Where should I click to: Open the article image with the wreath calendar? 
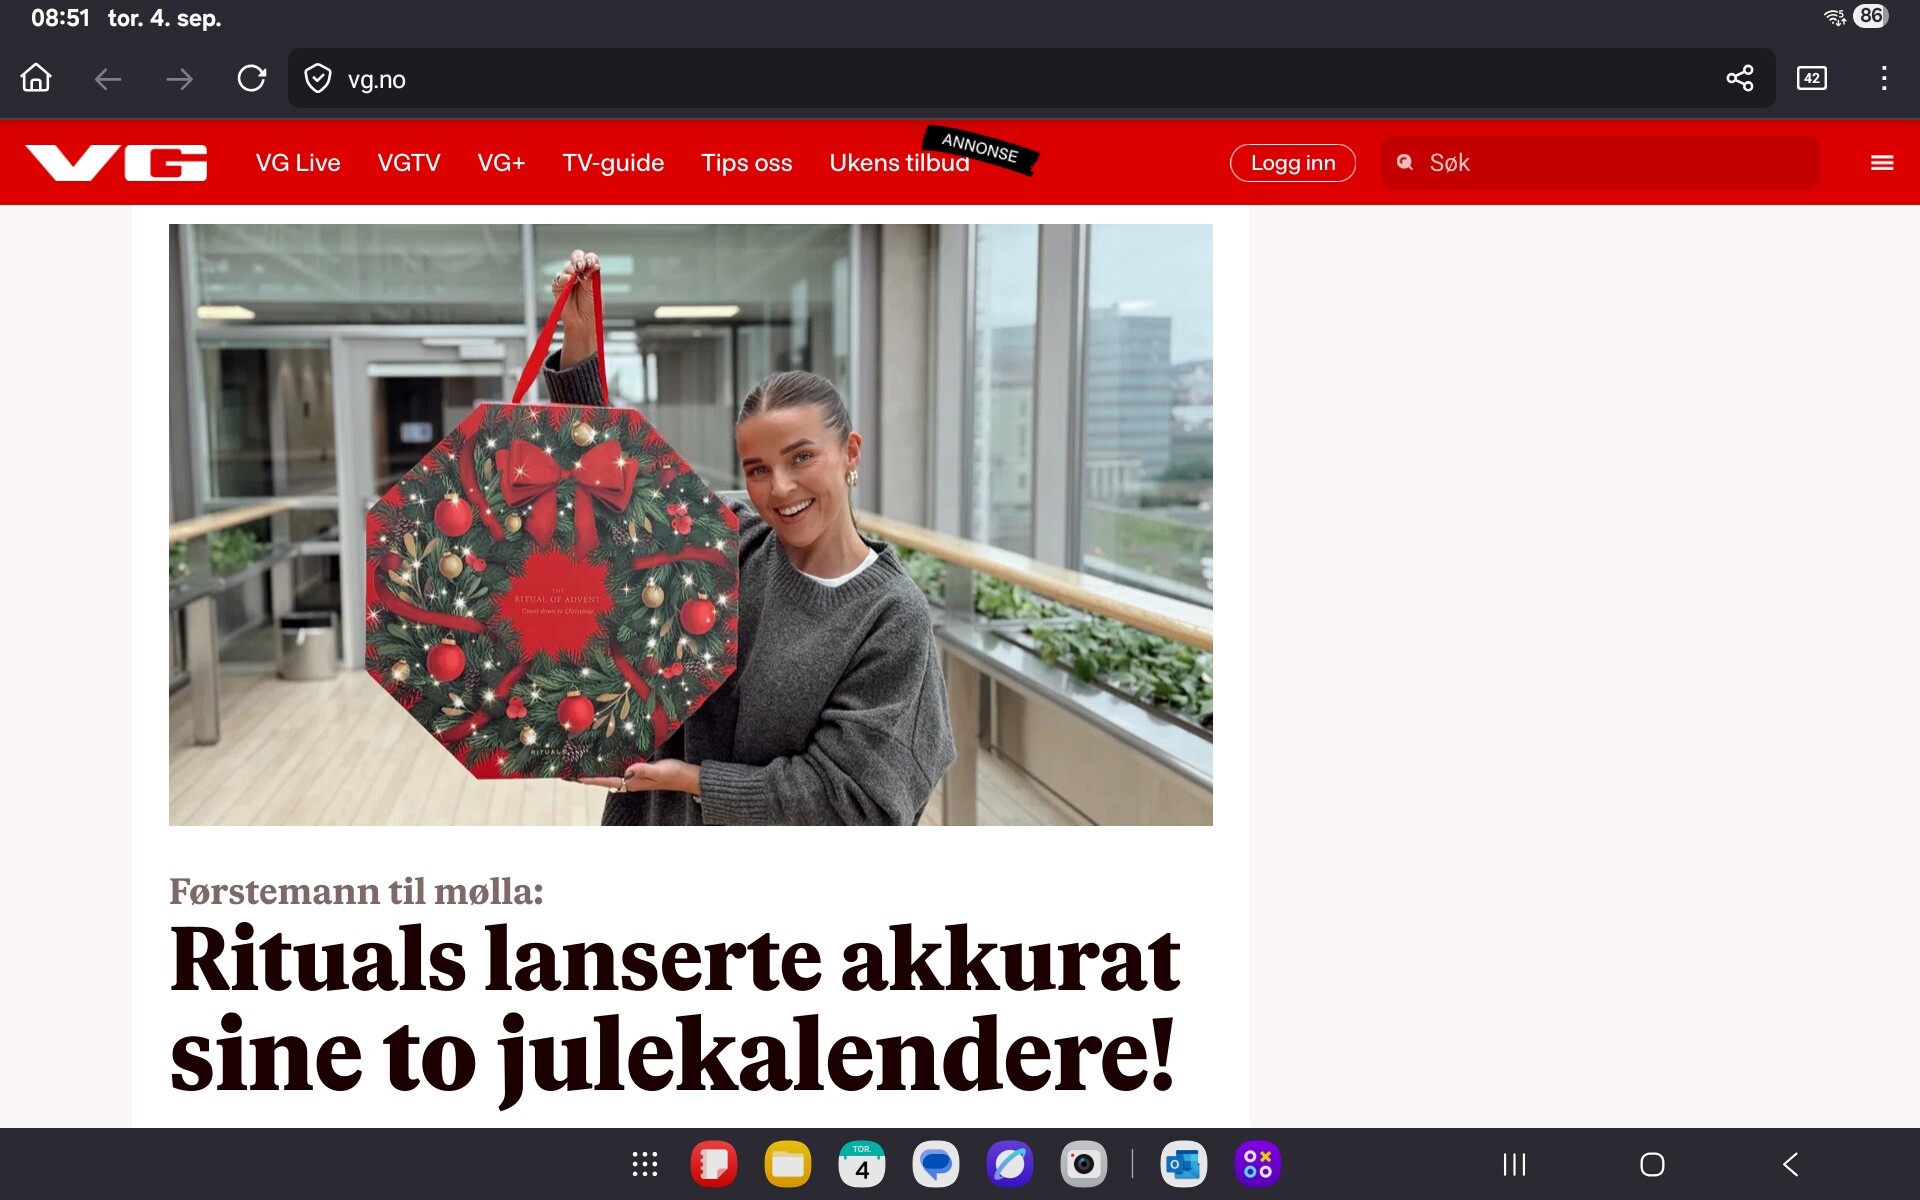coord(691,525)
